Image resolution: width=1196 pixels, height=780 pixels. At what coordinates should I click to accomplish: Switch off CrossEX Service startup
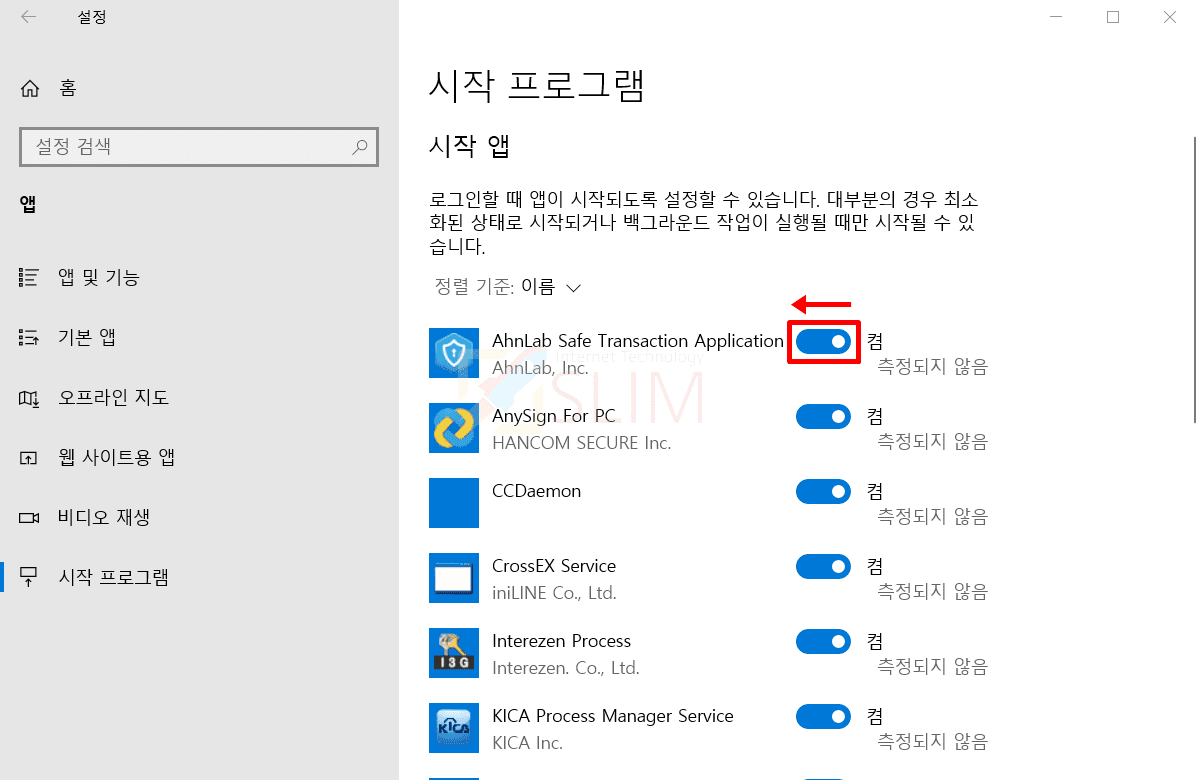[x=823, y=567]
